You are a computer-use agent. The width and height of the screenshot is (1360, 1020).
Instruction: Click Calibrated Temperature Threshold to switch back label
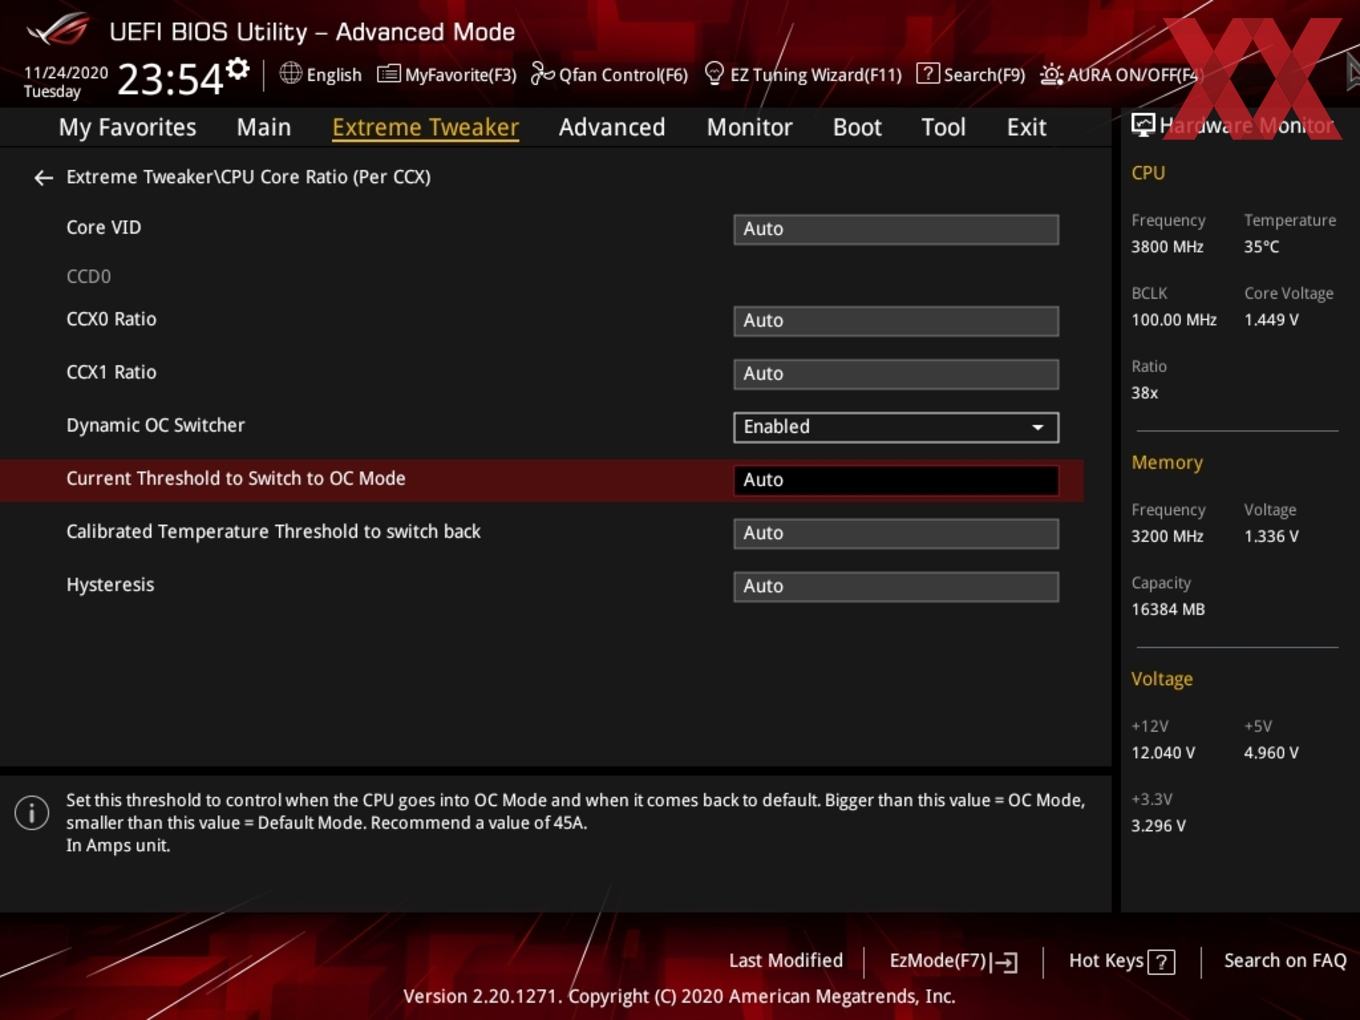coord(273,532)
